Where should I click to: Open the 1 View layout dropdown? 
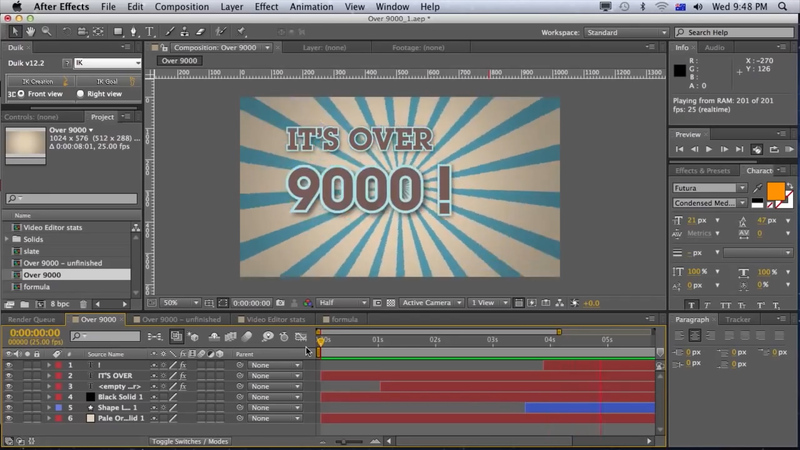tap(489, 303)
